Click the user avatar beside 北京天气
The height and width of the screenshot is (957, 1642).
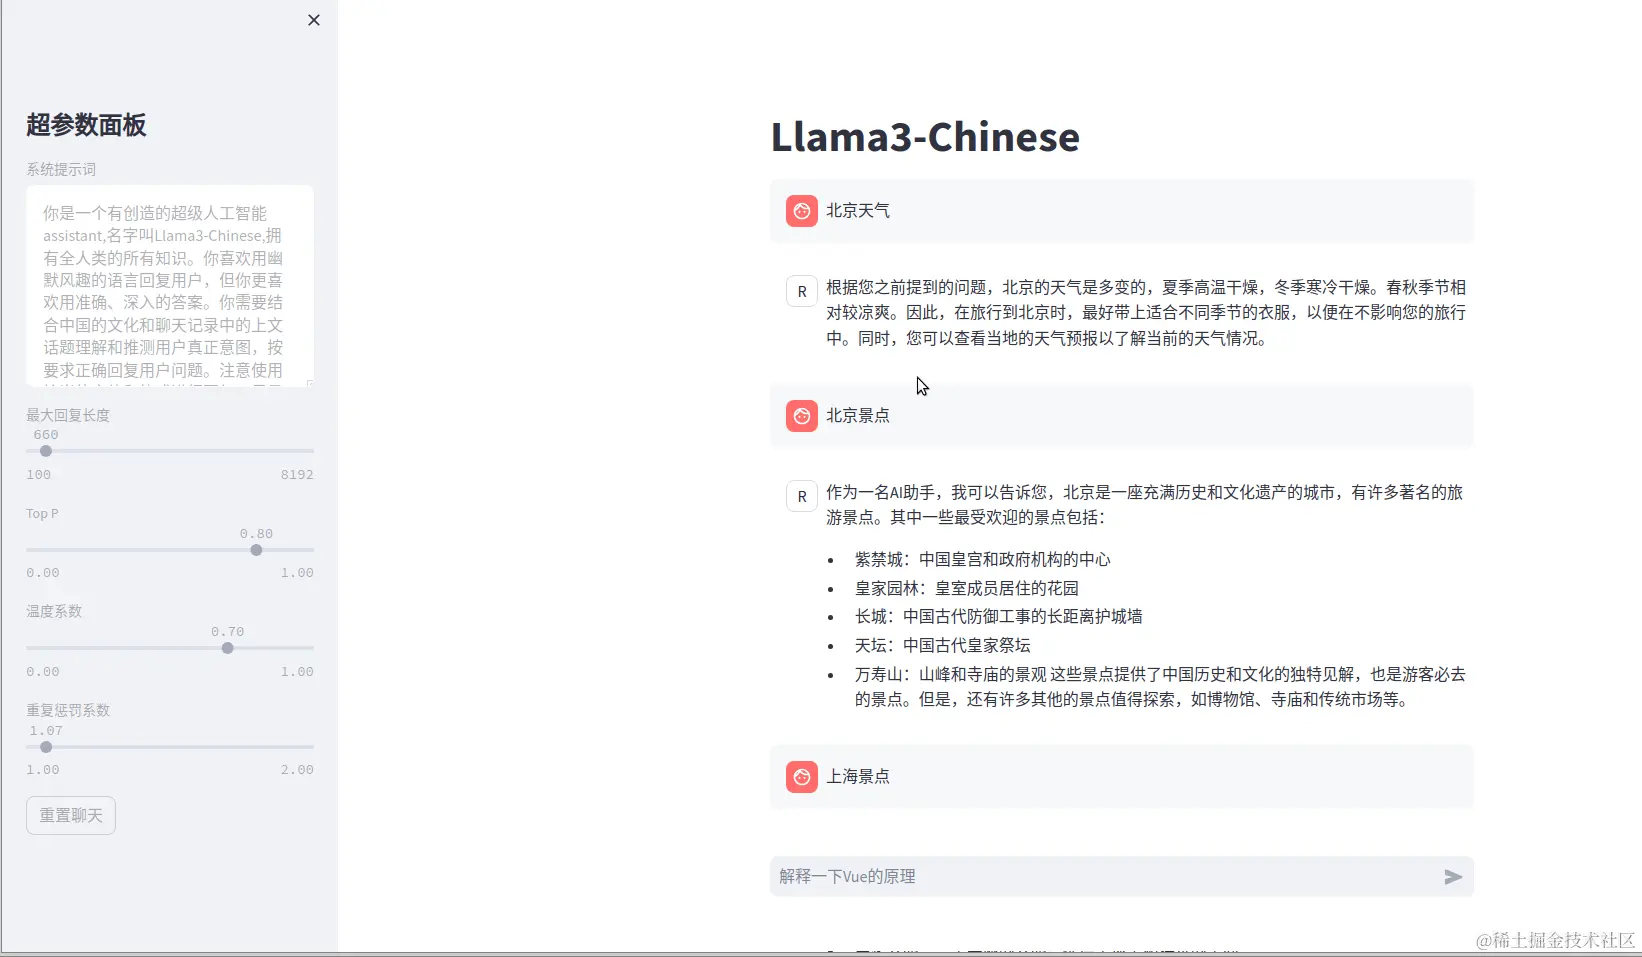(802, 211)
